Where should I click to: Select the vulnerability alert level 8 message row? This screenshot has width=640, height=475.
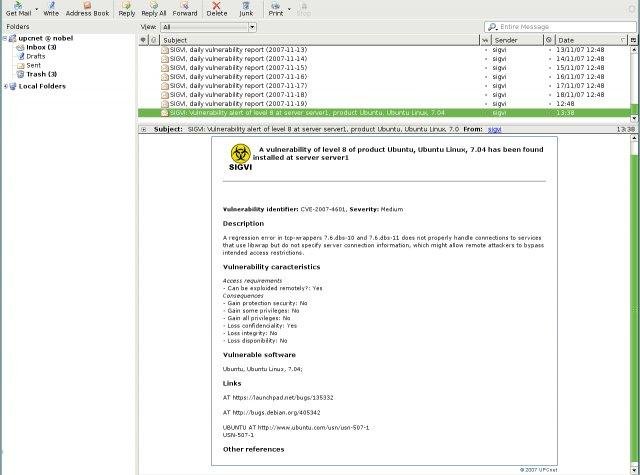pyautogui.click(x=384, y=113)
